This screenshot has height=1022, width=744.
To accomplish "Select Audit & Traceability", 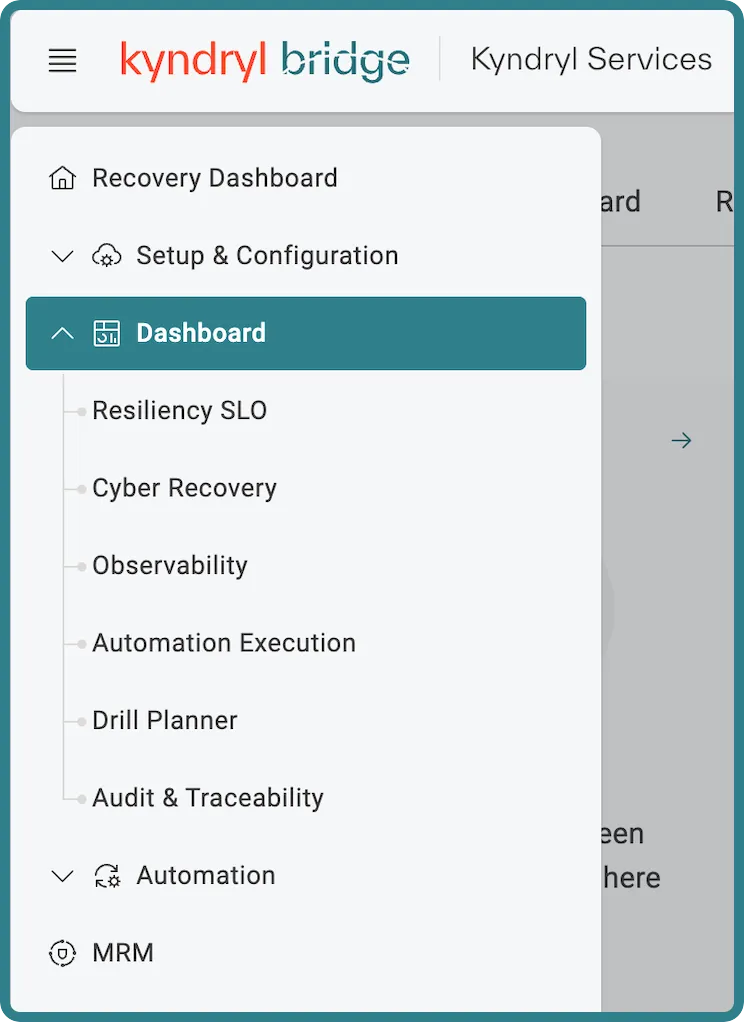I will click(x=208, y=798).
